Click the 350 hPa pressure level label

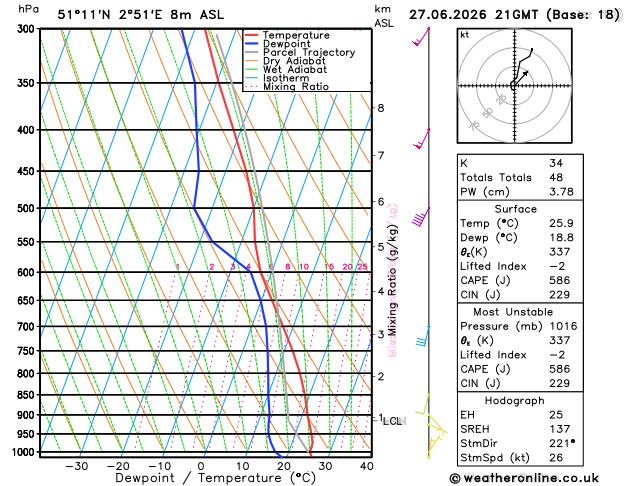[28, 83]
